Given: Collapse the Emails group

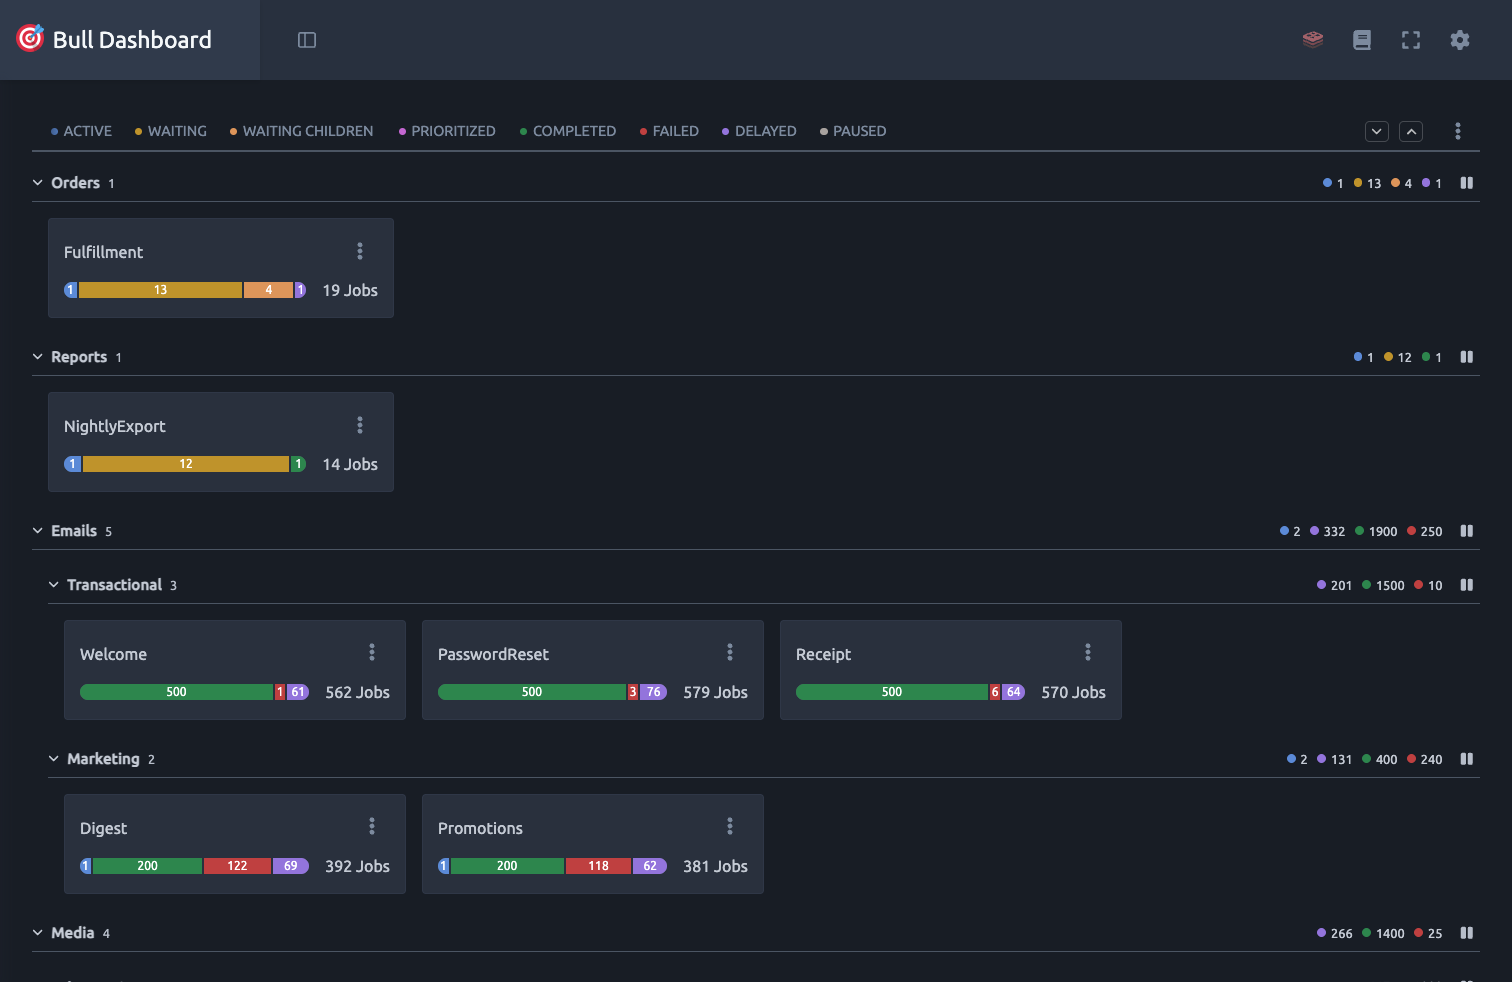Looking at the screenshot, I should (38, 531).
